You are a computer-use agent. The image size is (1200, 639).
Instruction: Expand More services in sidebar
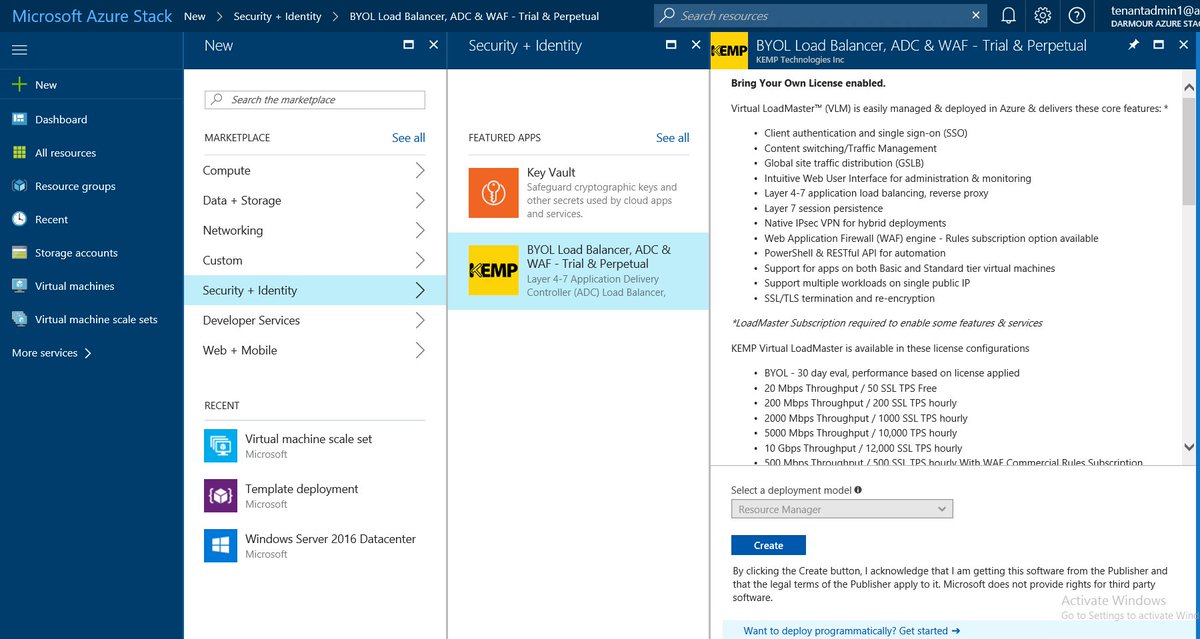tap(52, 353)
